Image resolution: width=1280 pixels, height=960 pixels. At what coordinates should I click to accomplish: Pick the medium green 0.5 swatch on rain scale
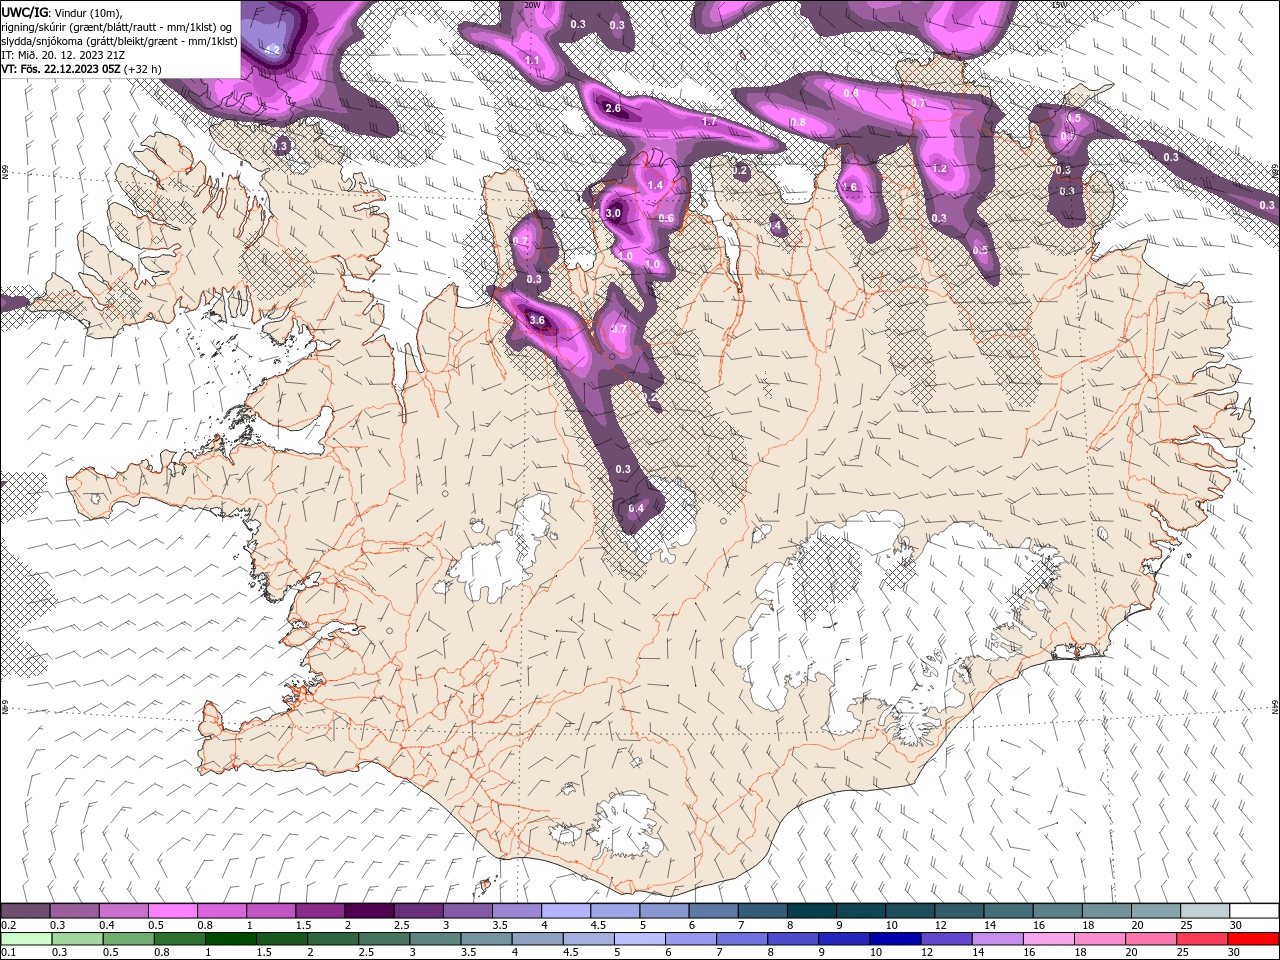[x=128, y=939]
